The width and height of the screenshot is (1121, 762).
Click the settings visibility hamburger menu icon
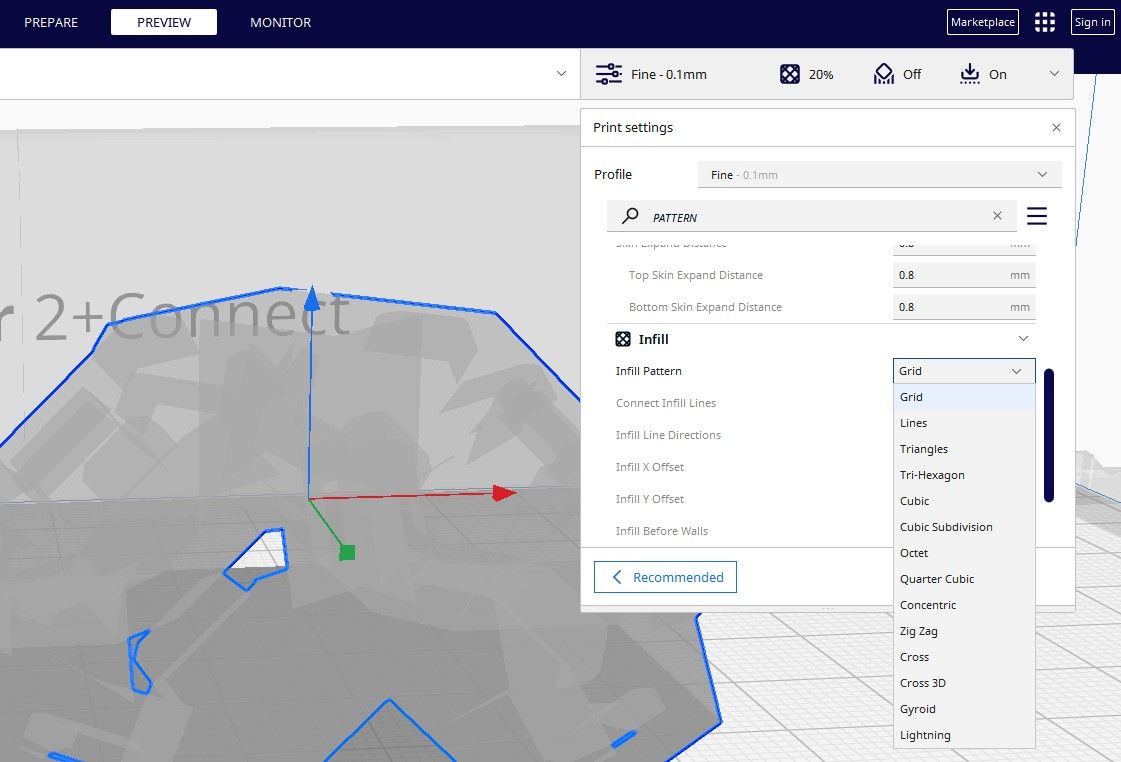click(x=1036, y=216)
